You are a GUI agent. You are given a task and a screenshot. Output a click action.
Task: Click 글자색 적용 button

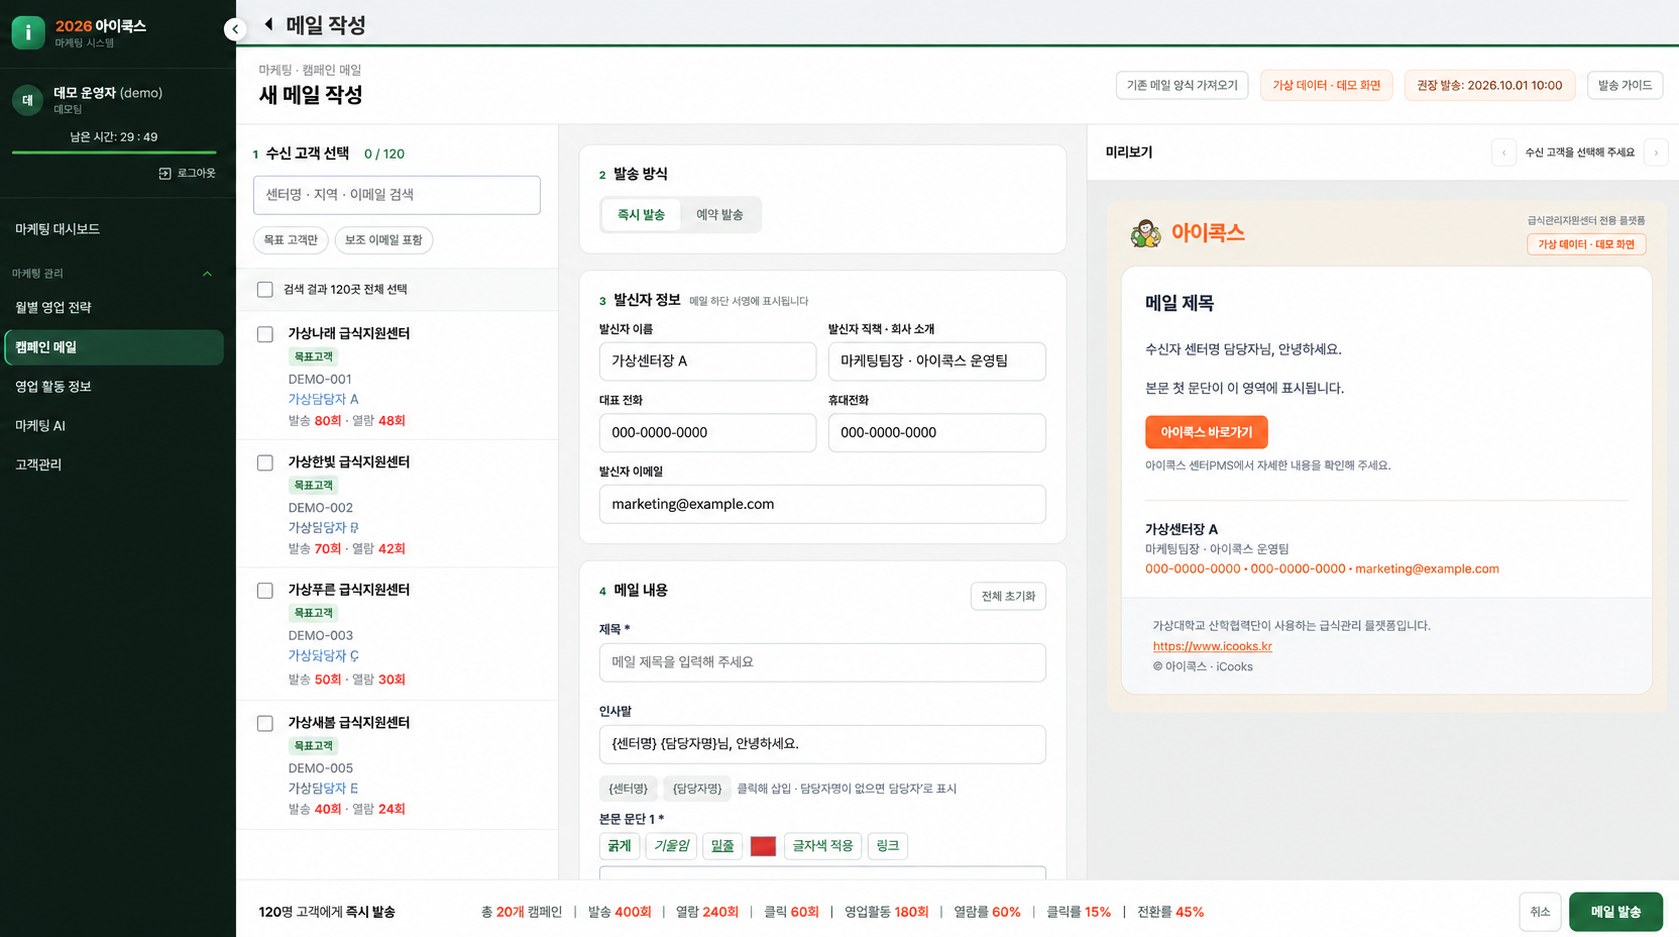pyautogui.click(x=822, y=846)
